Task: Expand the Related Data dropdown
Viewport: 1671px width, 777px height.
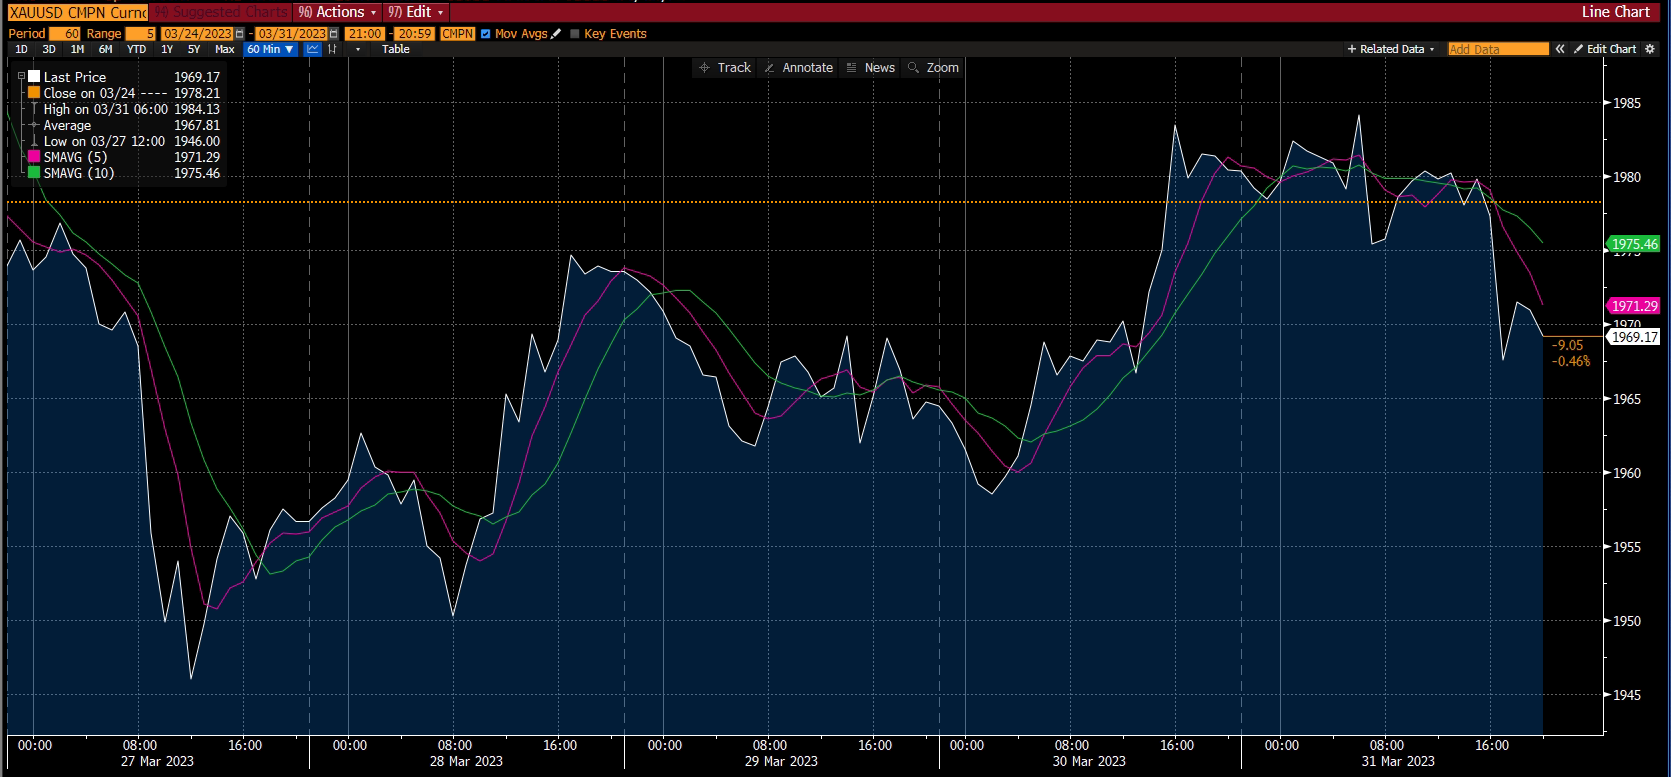Action: pyautogui.click(x=1391, y=49)
